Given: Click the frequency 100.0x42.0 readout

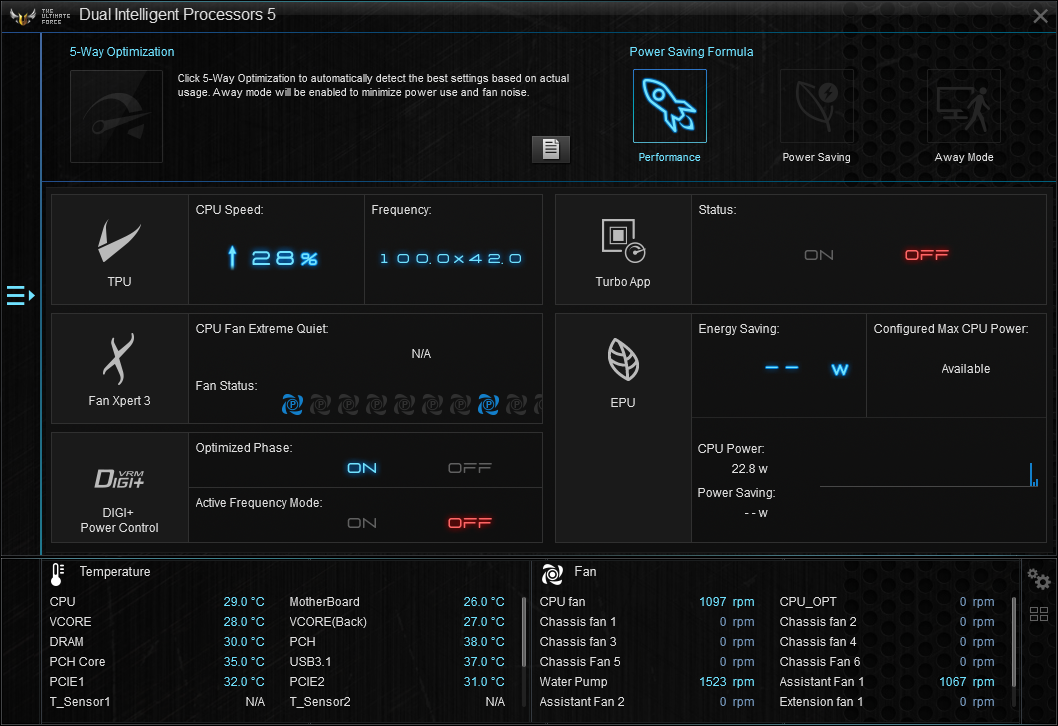Looking at the screenshot, I should coord(451,258).
